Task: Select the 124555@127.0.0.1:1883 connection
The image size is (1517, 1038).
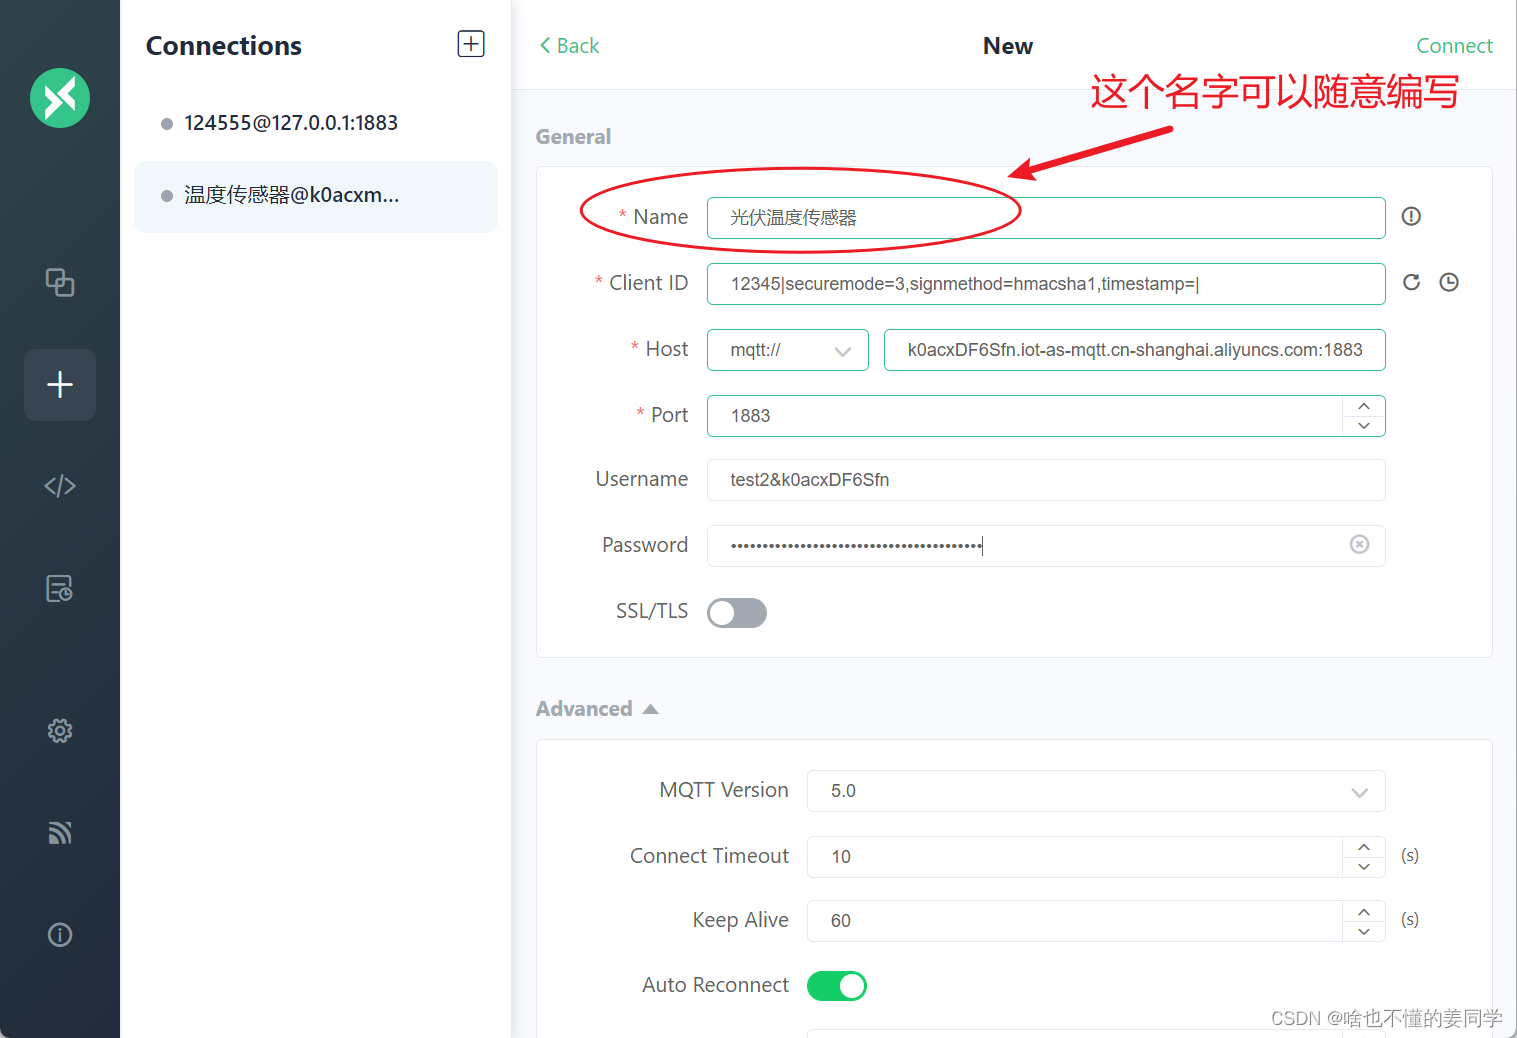Action: [291, 122]
